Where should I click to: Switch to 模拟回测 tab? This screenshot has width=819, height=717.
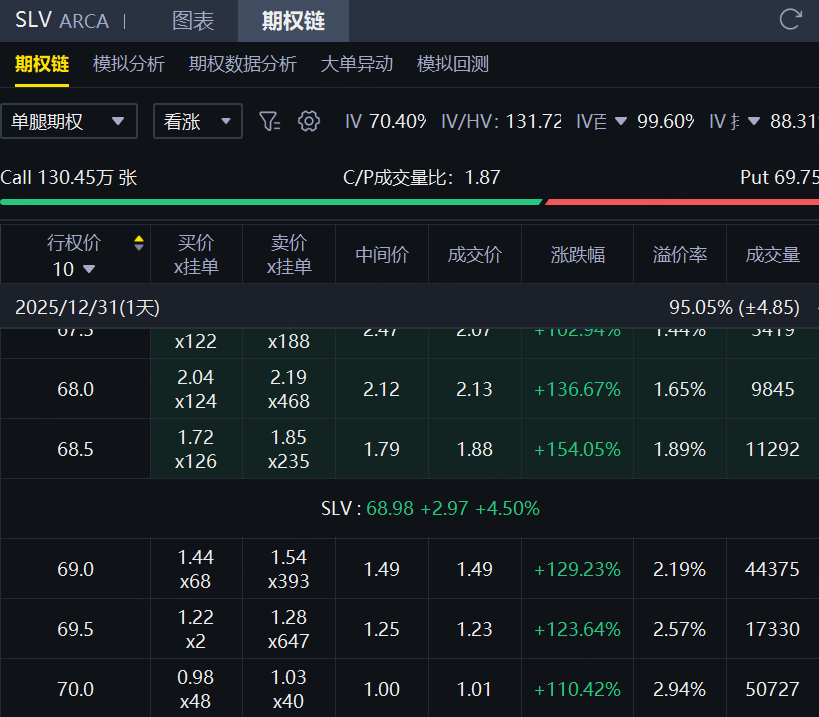coord(453,64)
